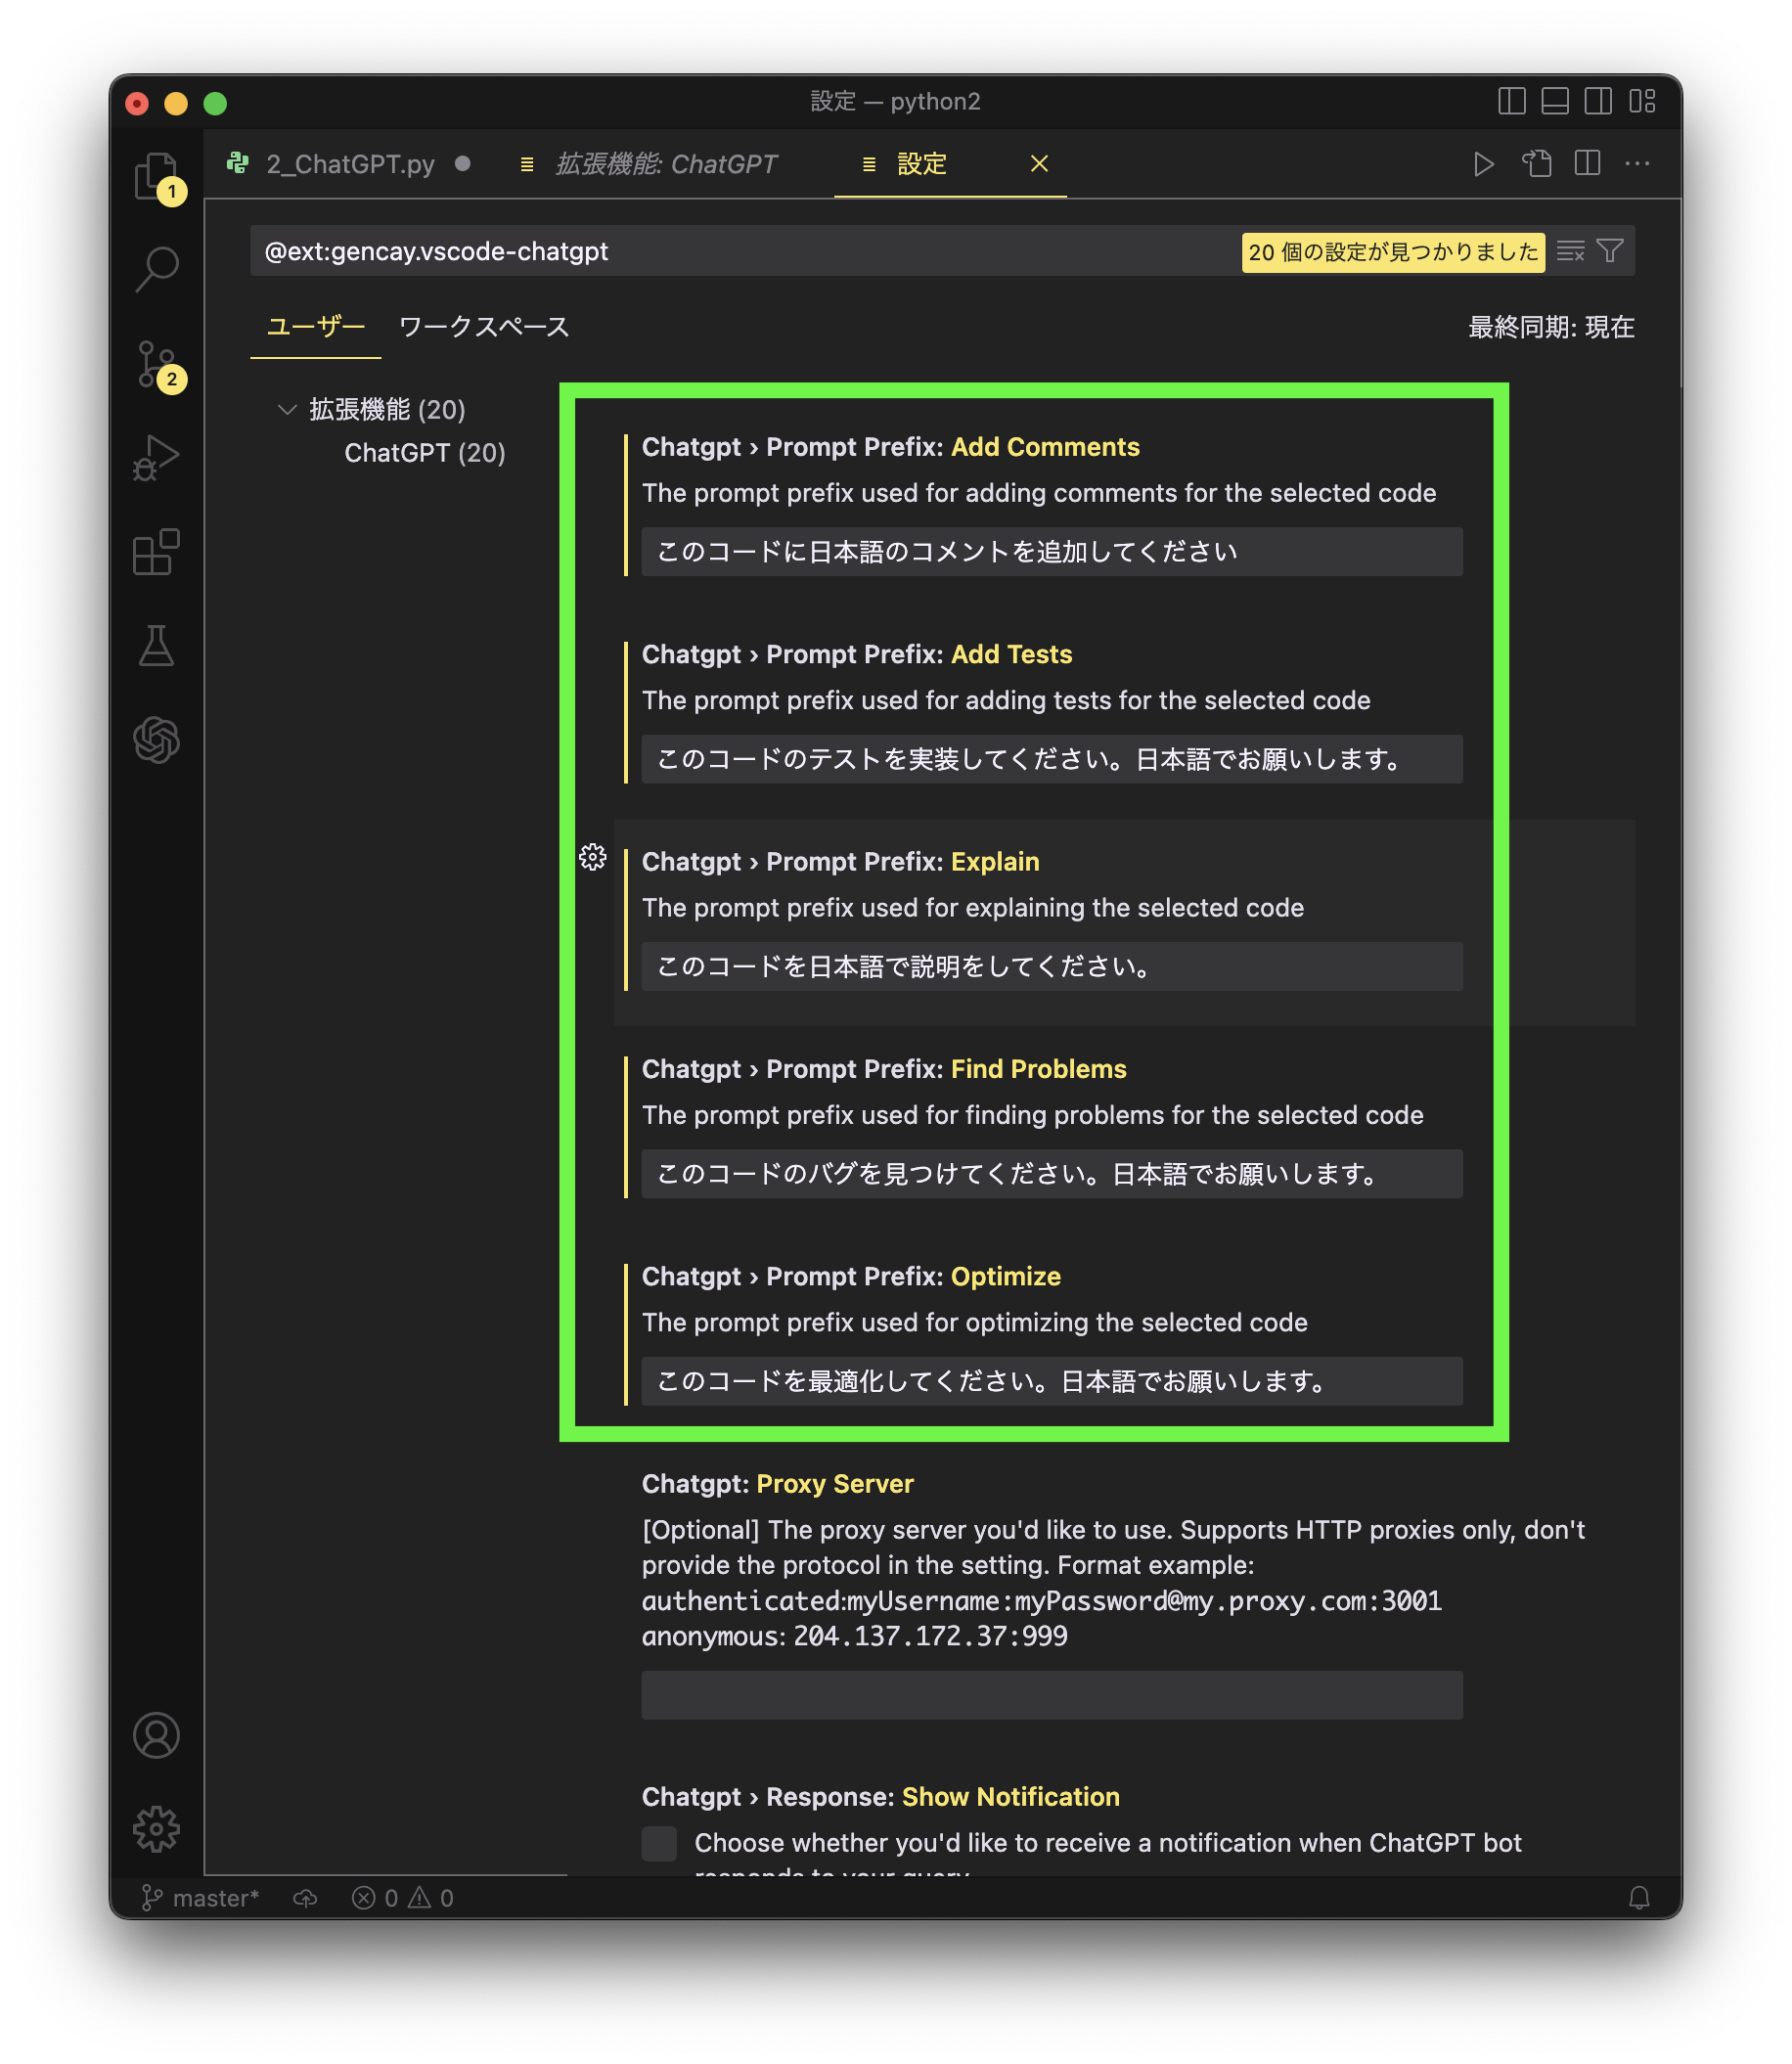Switch to the 拡張機能: ChatGPT tab

[666, 164]
